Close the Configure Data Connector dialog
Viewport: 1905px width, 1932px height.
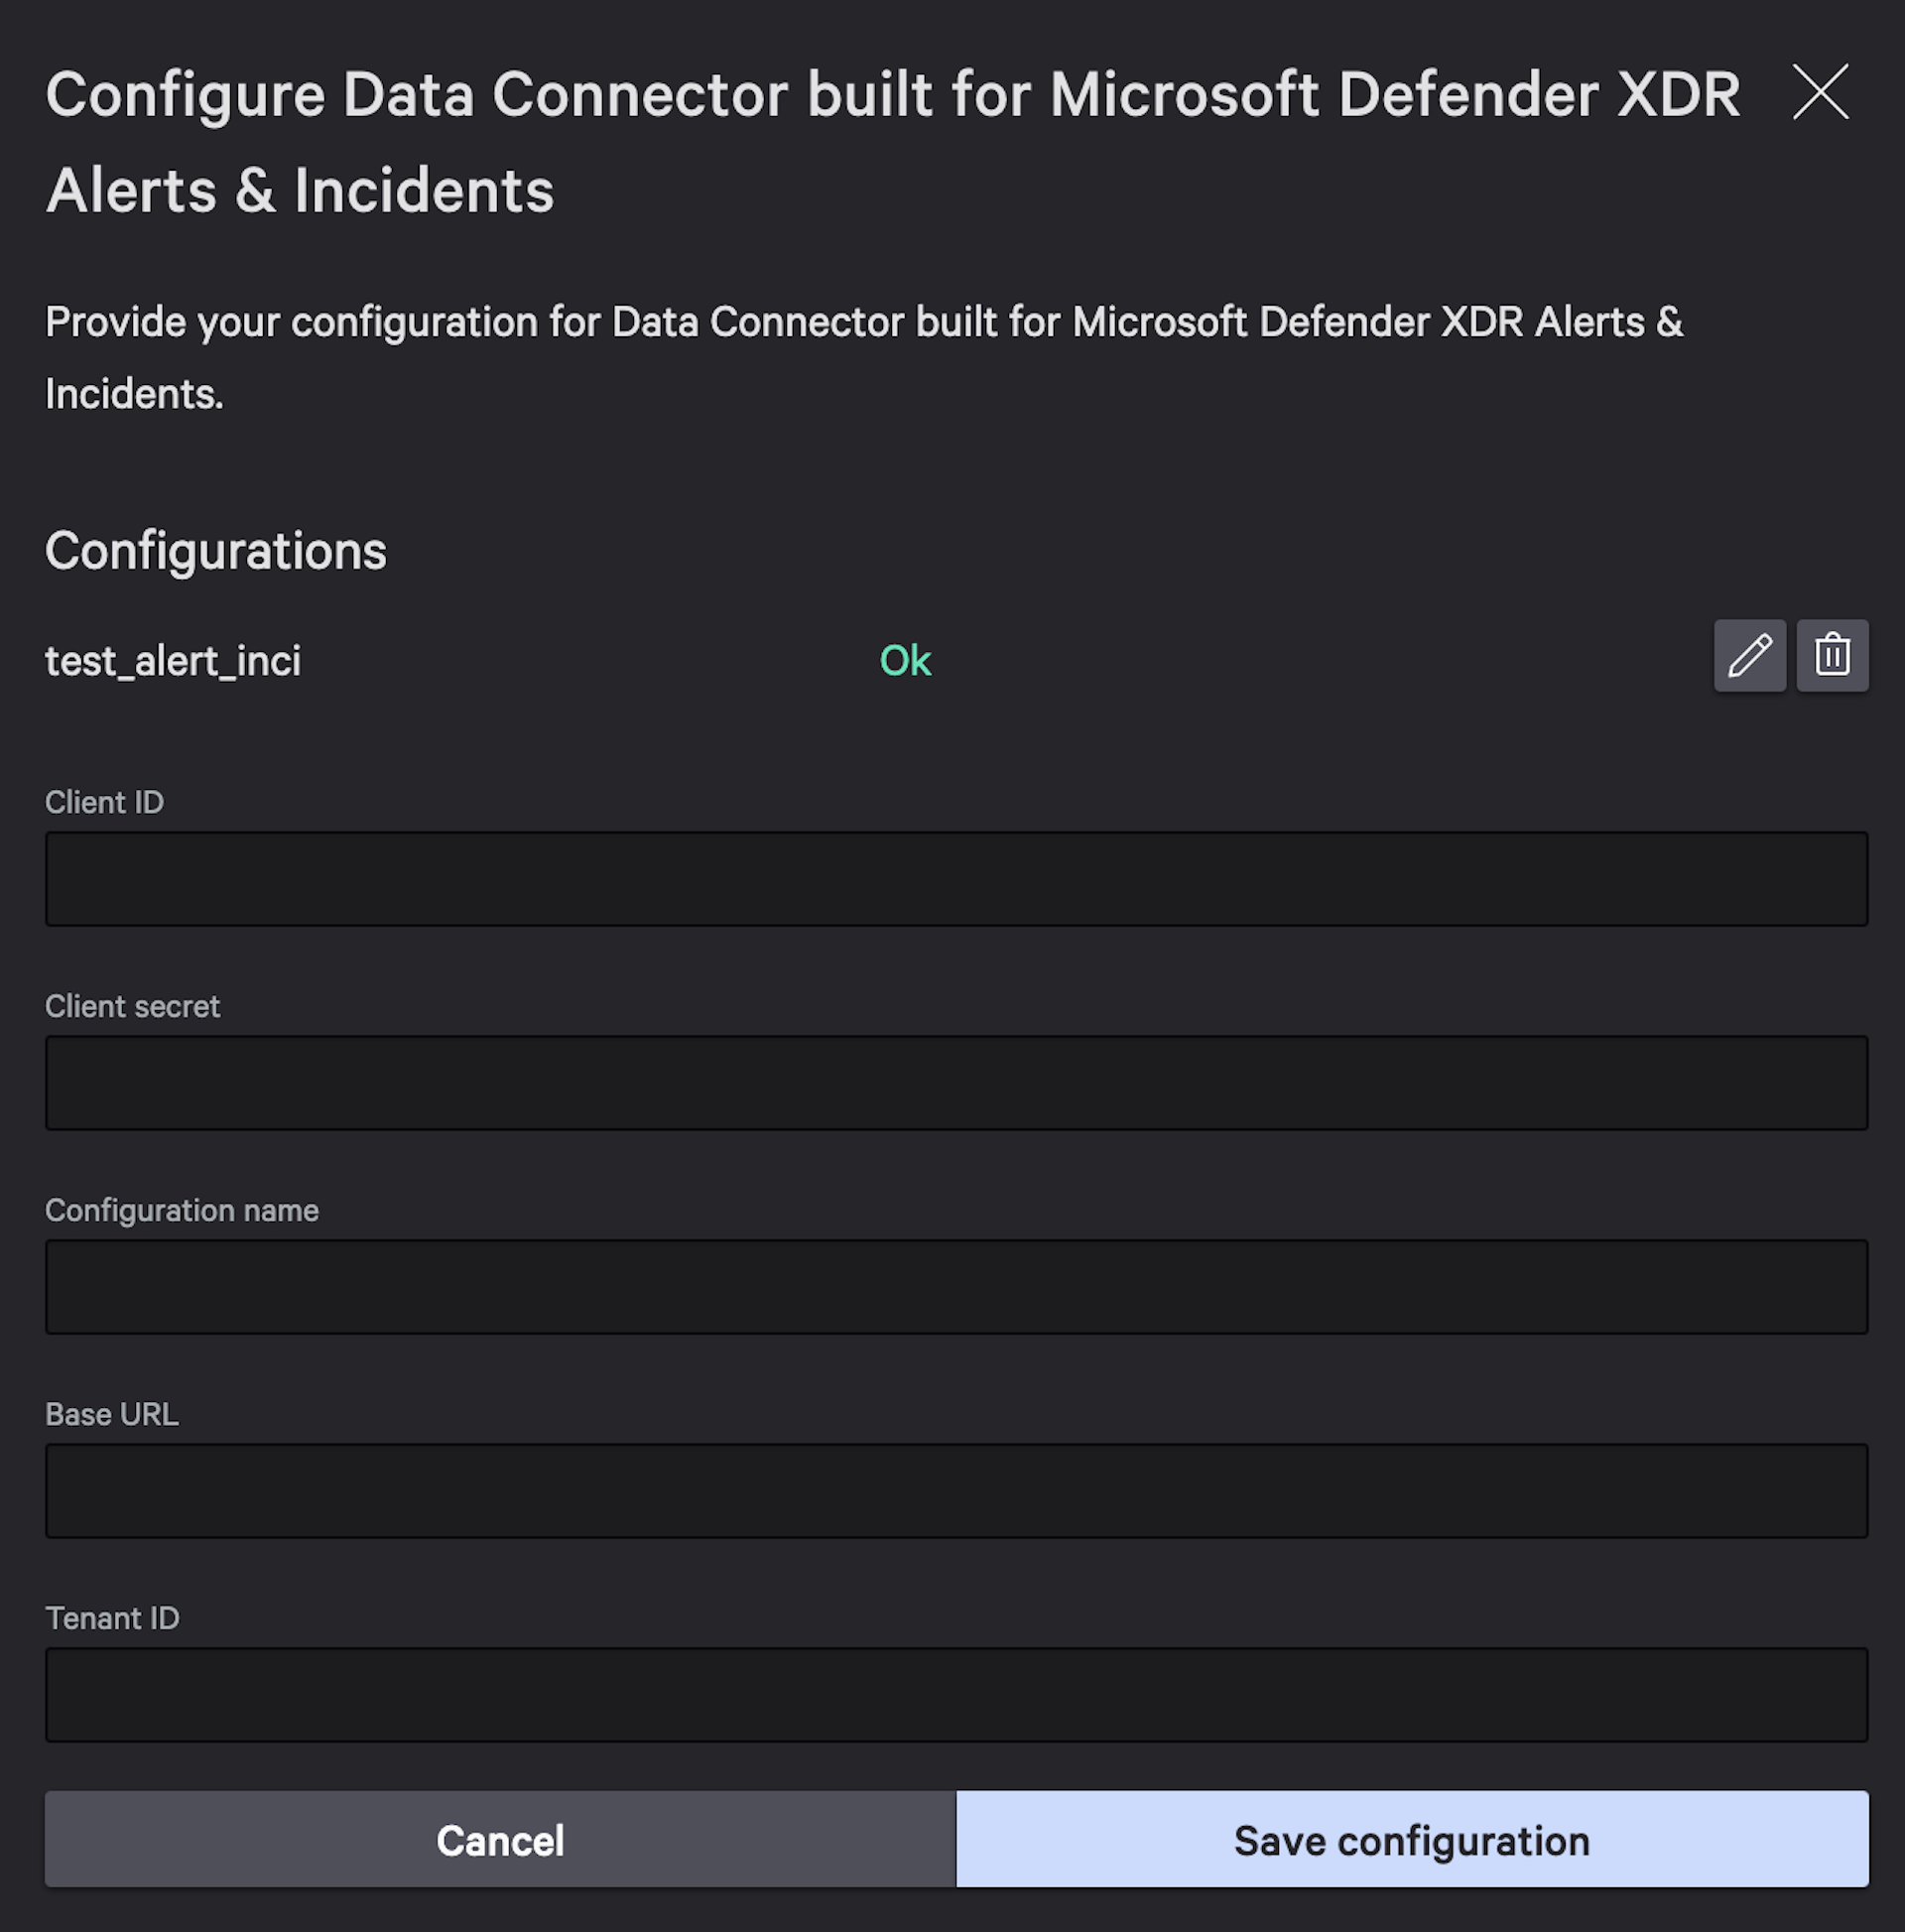(x=1819, y=92)
